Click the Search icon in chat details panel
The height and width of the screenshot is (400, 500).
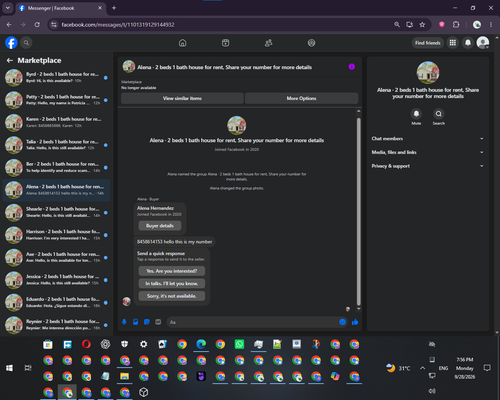[439, 114]
